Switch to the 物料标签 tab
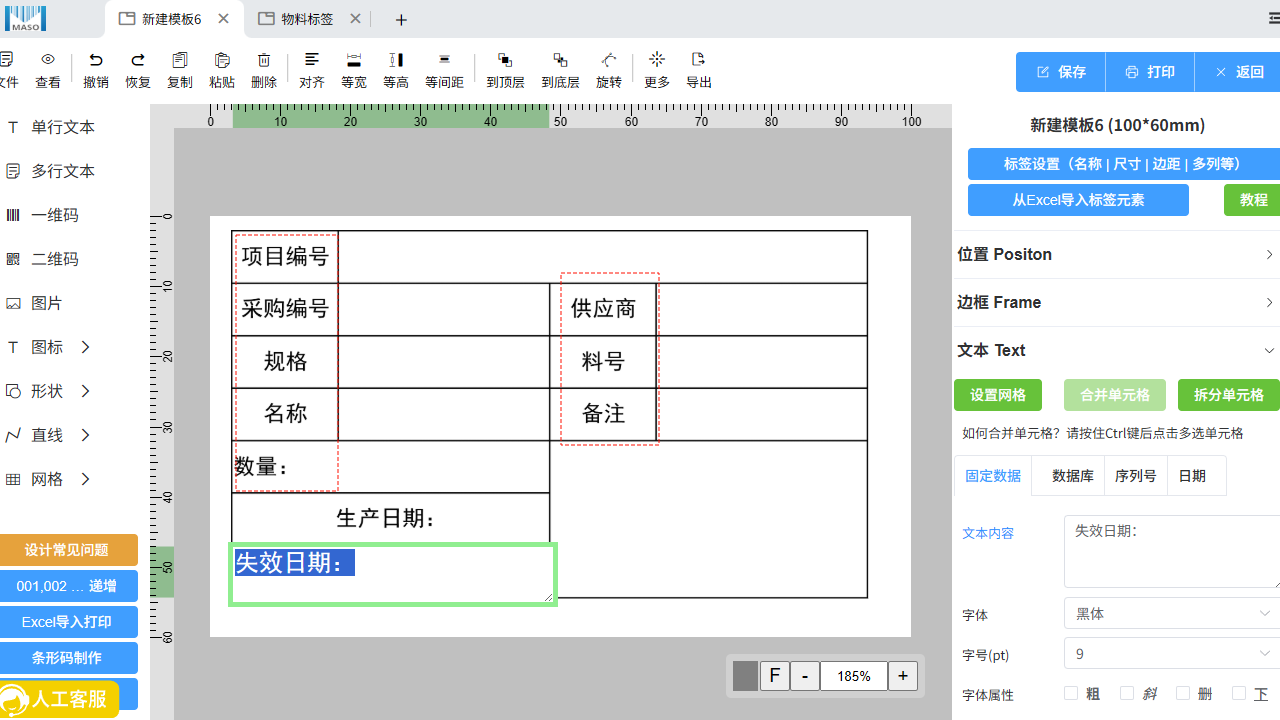The height and width of the screenshot is (720, 1280). coord(307,19)
